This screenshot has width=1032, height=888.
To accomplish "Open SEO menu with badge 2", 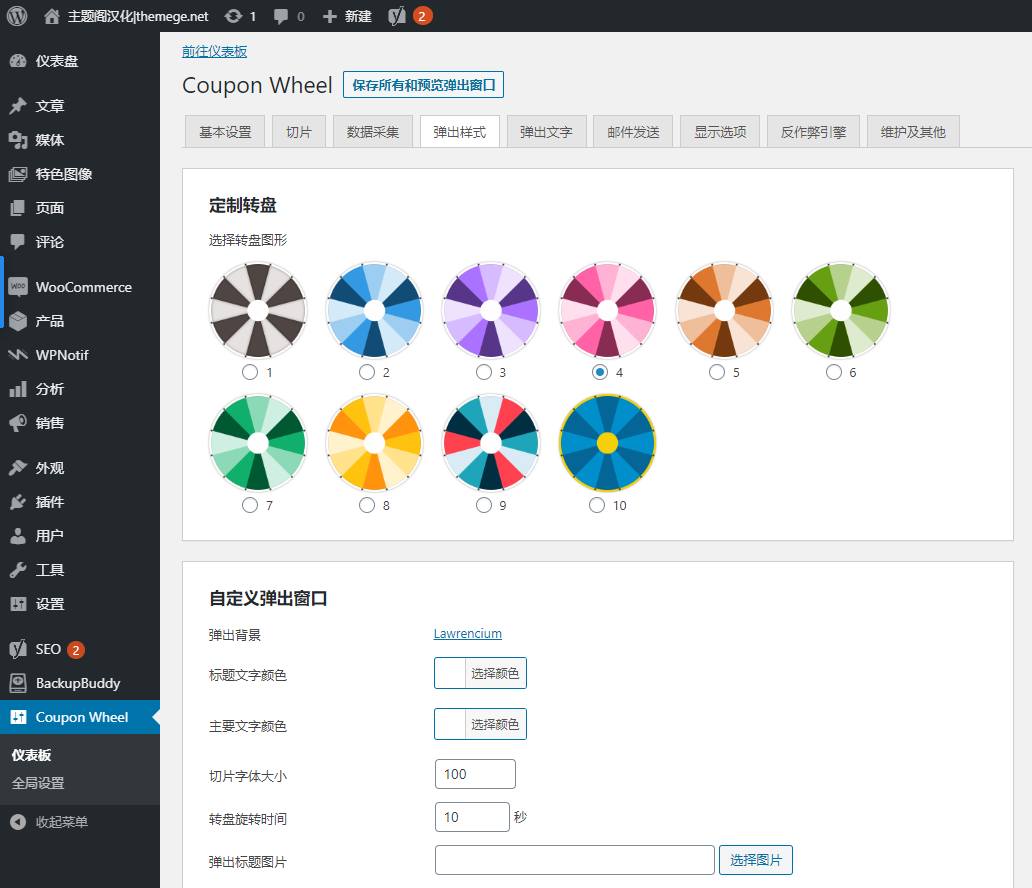I will pos(80,649).
